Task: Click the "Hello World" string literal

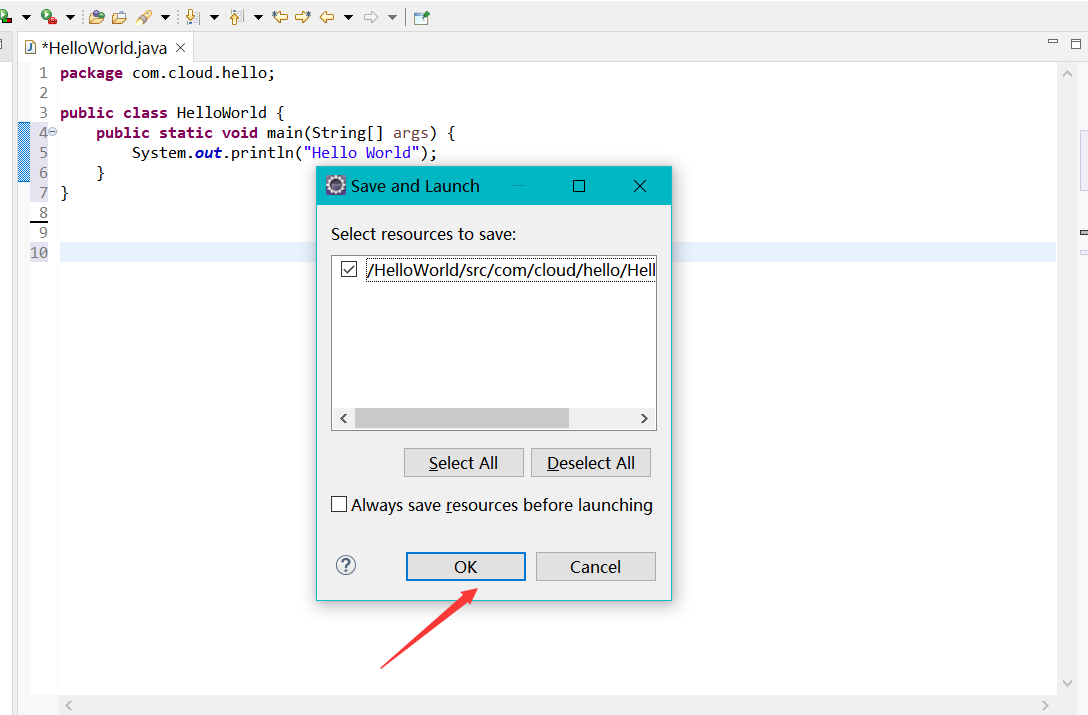Action: pyautogui.click(x=362, y=153)
